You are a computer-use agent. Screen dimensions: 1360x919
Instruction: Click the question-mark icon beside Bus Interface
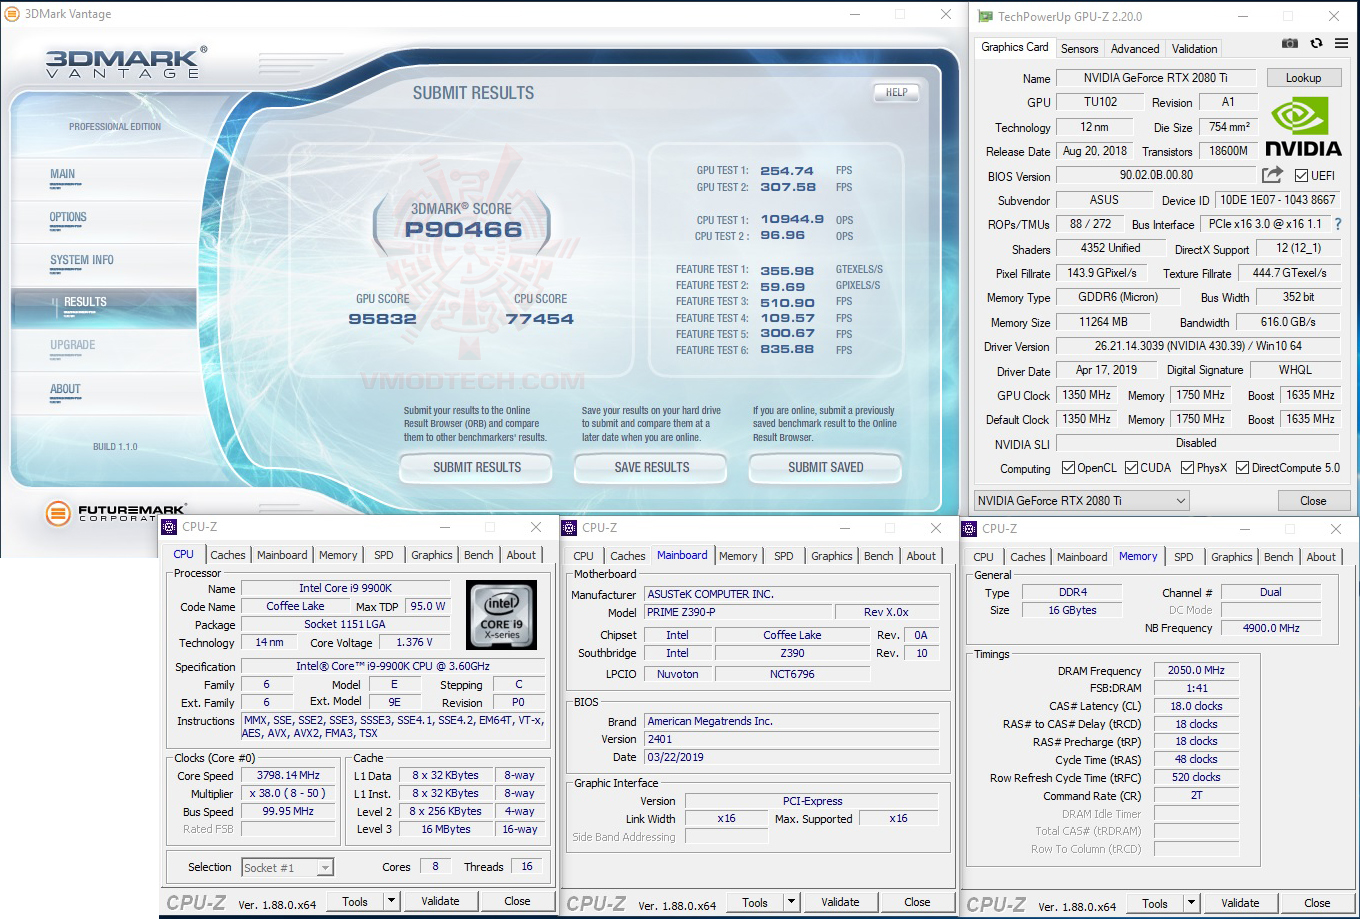coord(1337,224)
